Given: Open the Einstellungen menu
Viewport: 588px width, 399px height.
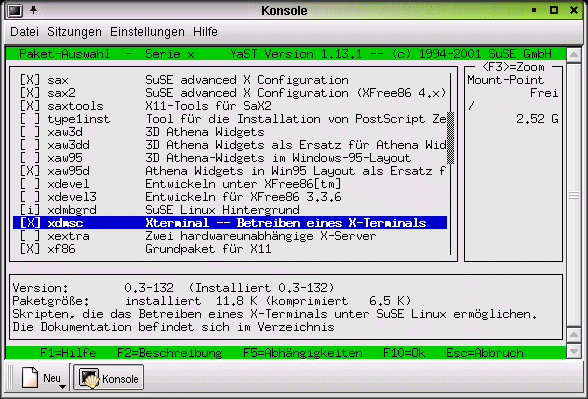Looking at the screenshot, I should coord(147,32).
